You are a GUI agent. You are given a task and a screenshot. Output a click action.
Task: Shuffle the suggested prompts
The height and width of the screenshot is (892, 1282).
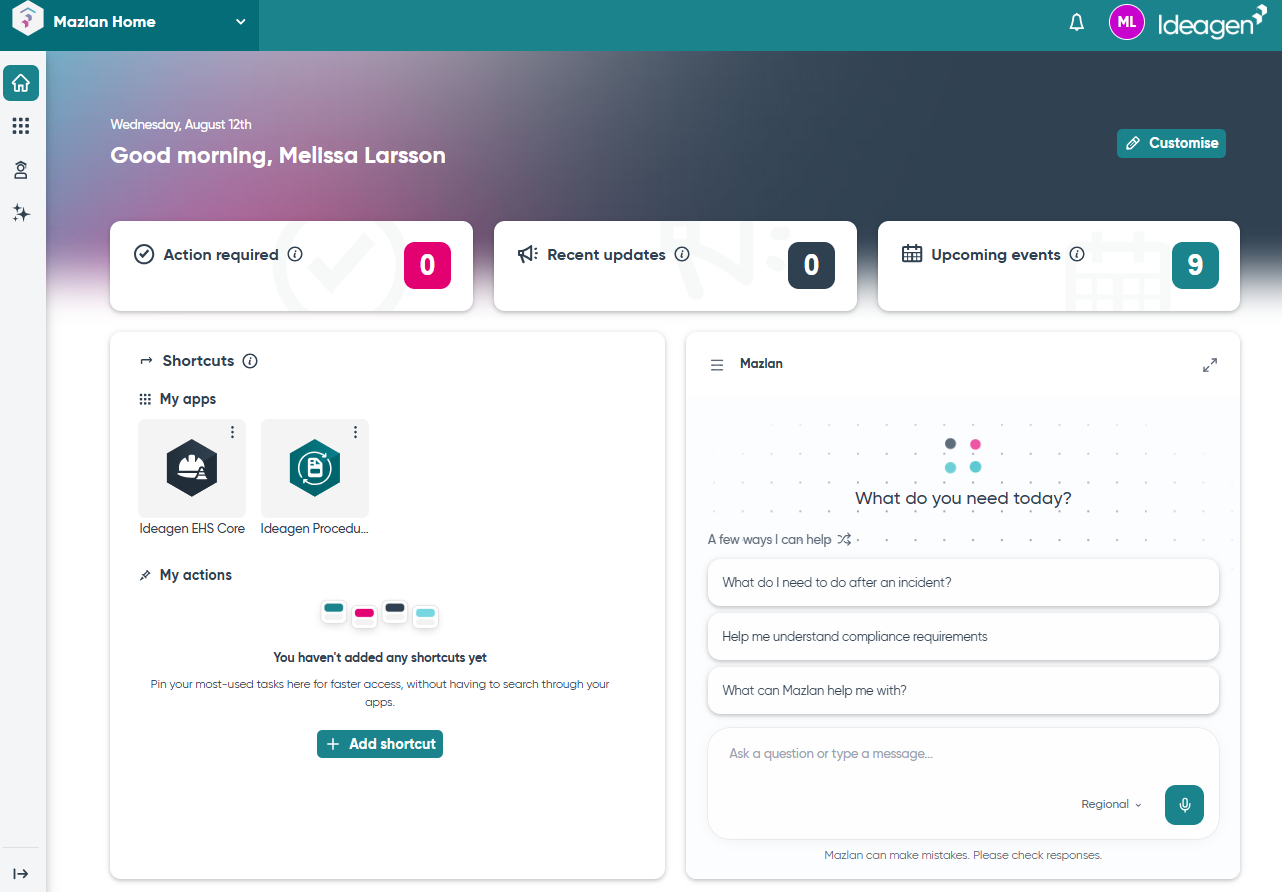pyautogui.click(x=845, y=539)
